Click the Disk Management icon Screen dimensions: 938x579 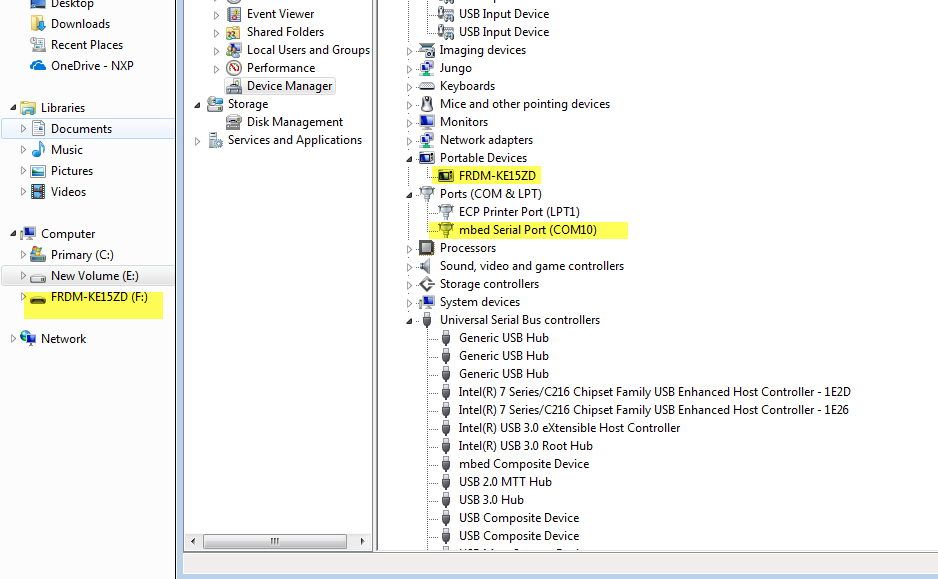pyautogui.click(x=234, y=122)
